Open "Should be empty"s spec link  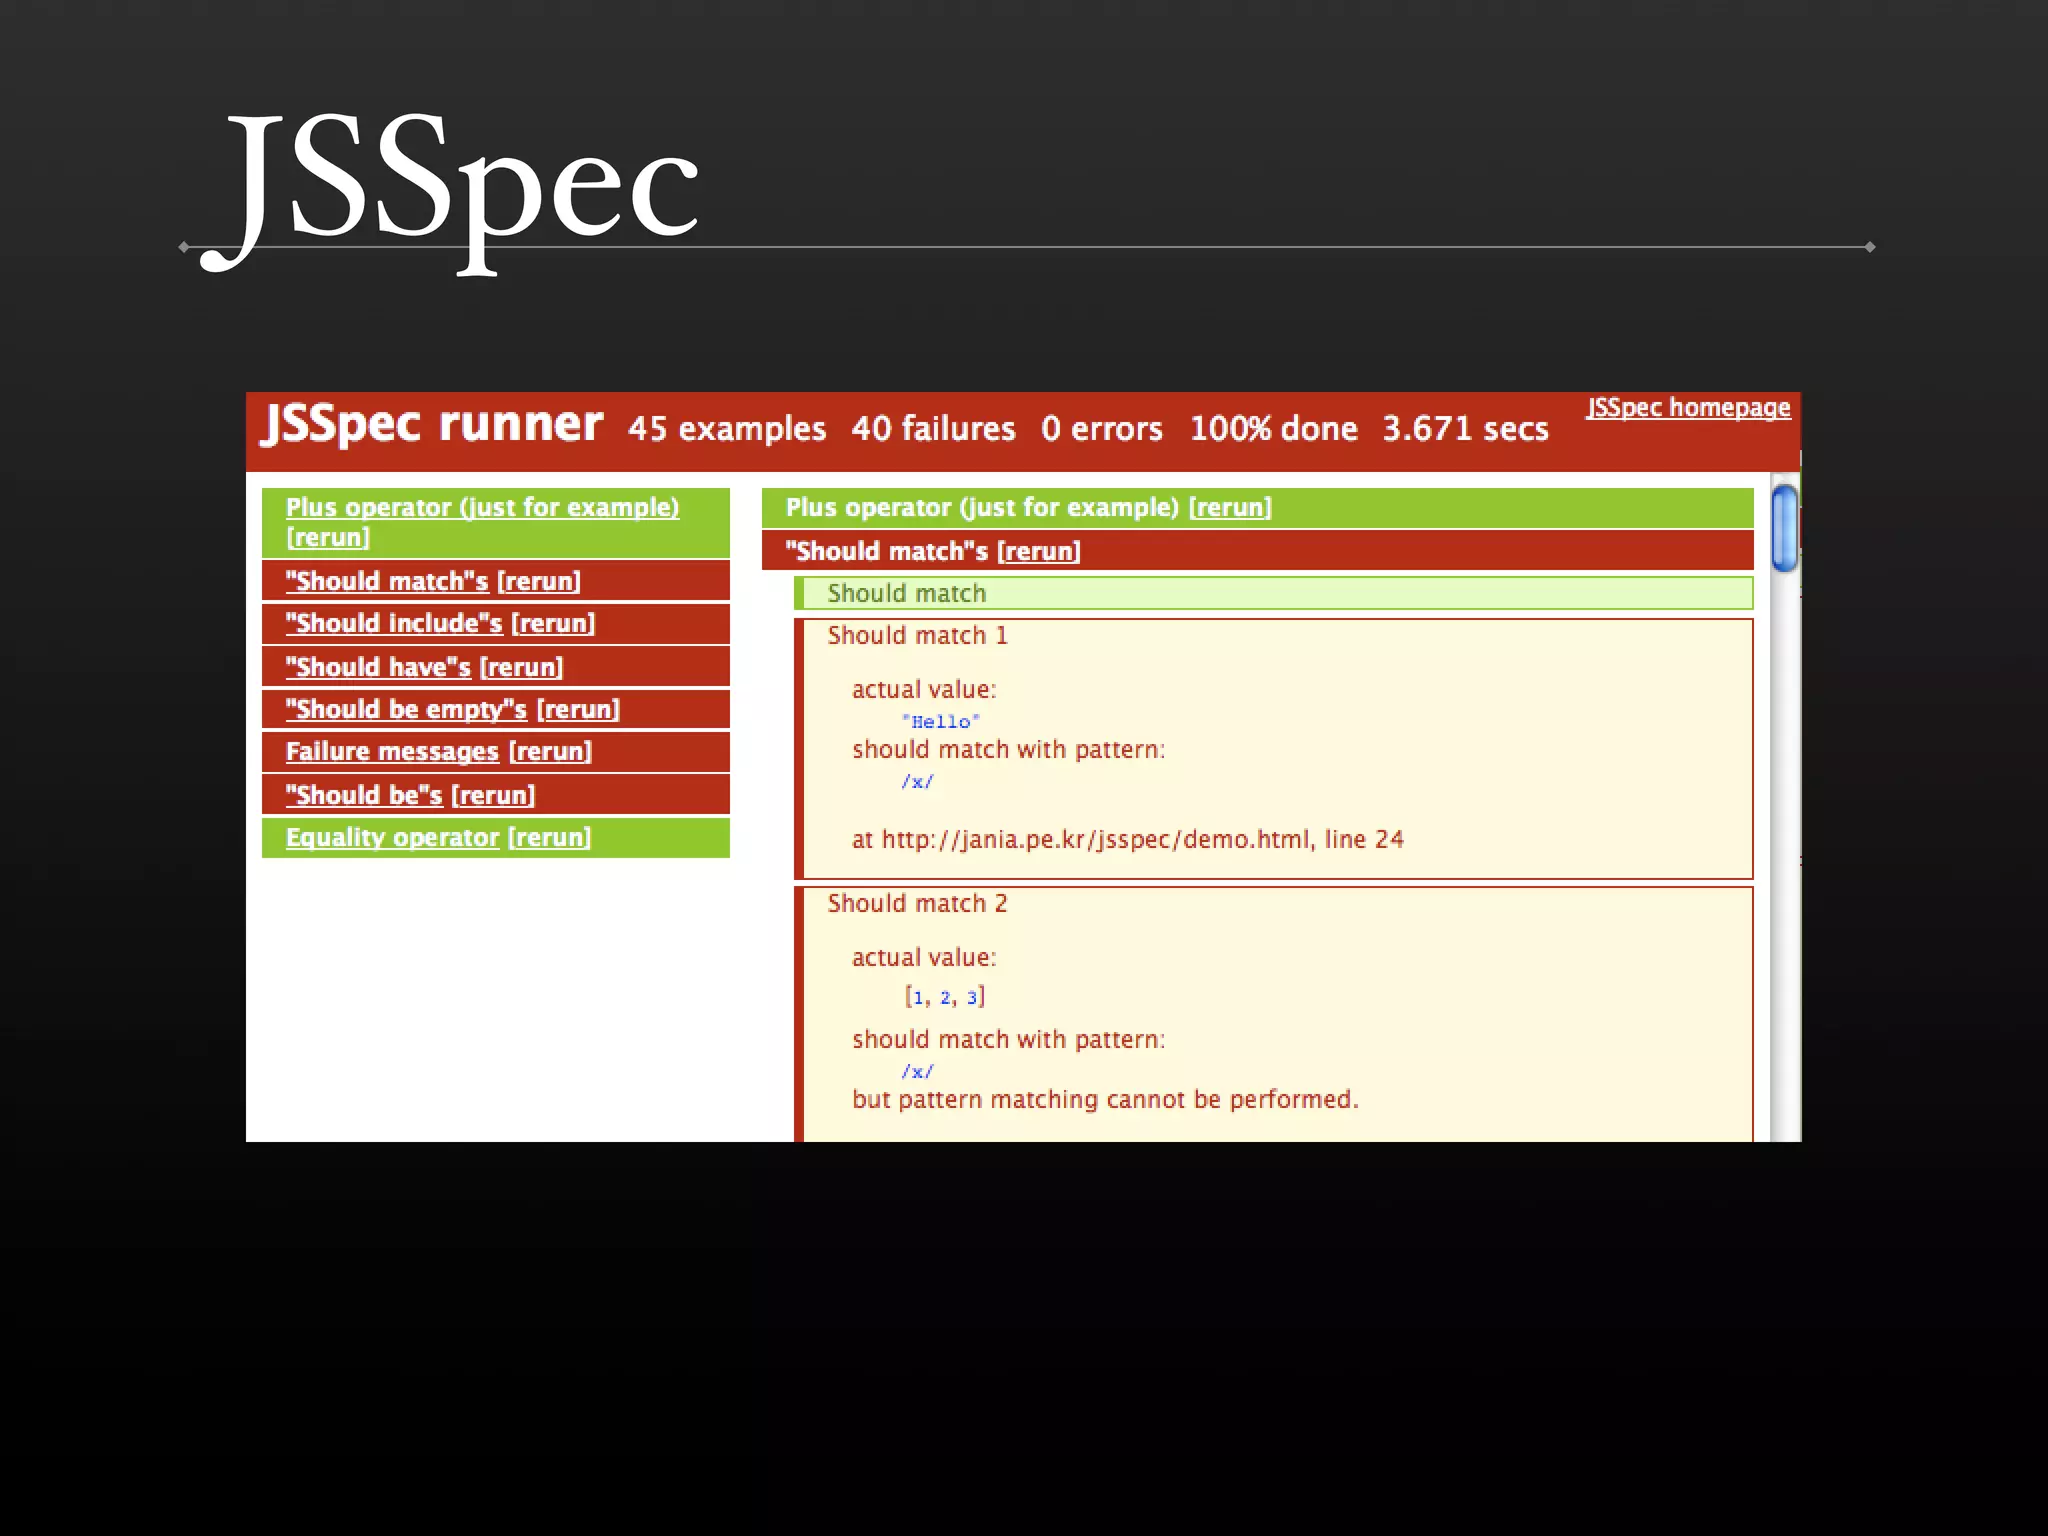(406, 709)
